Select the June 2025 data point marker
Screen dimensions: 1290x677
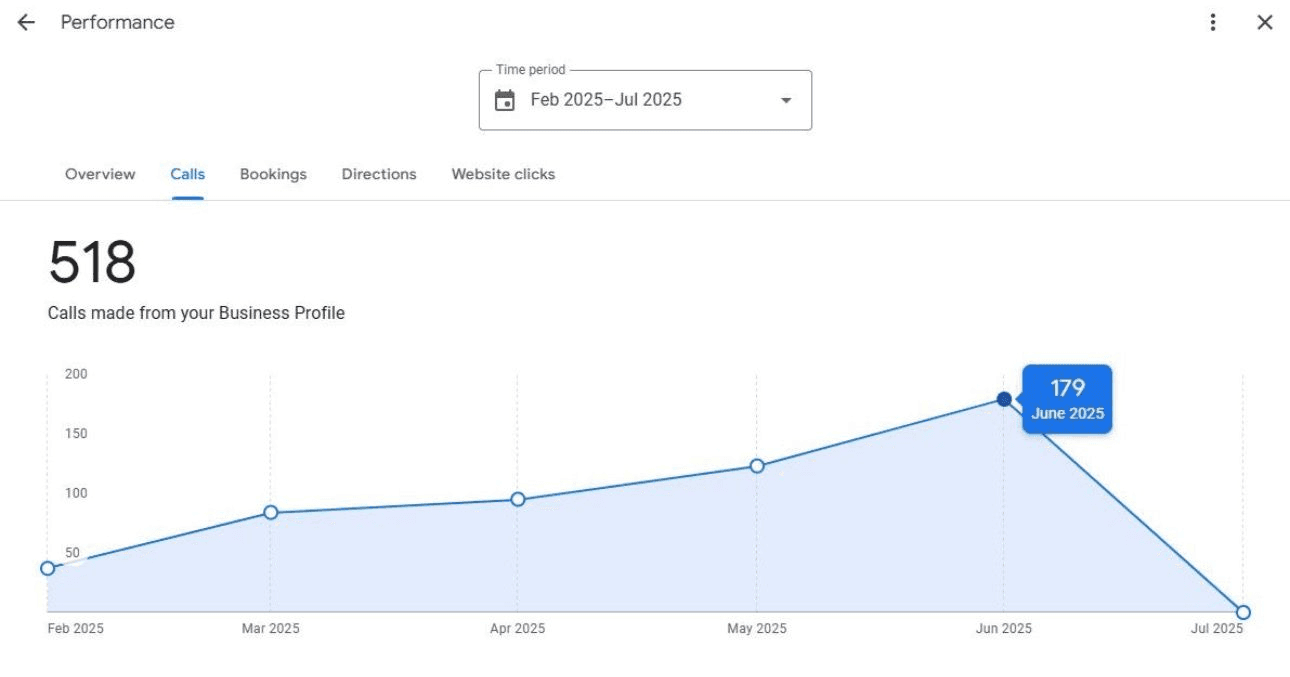(x=1003, y=398)
